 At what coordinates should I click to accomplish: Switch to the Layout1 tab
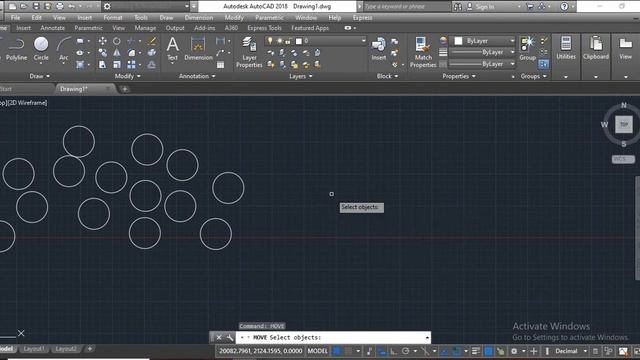point(33,349)
